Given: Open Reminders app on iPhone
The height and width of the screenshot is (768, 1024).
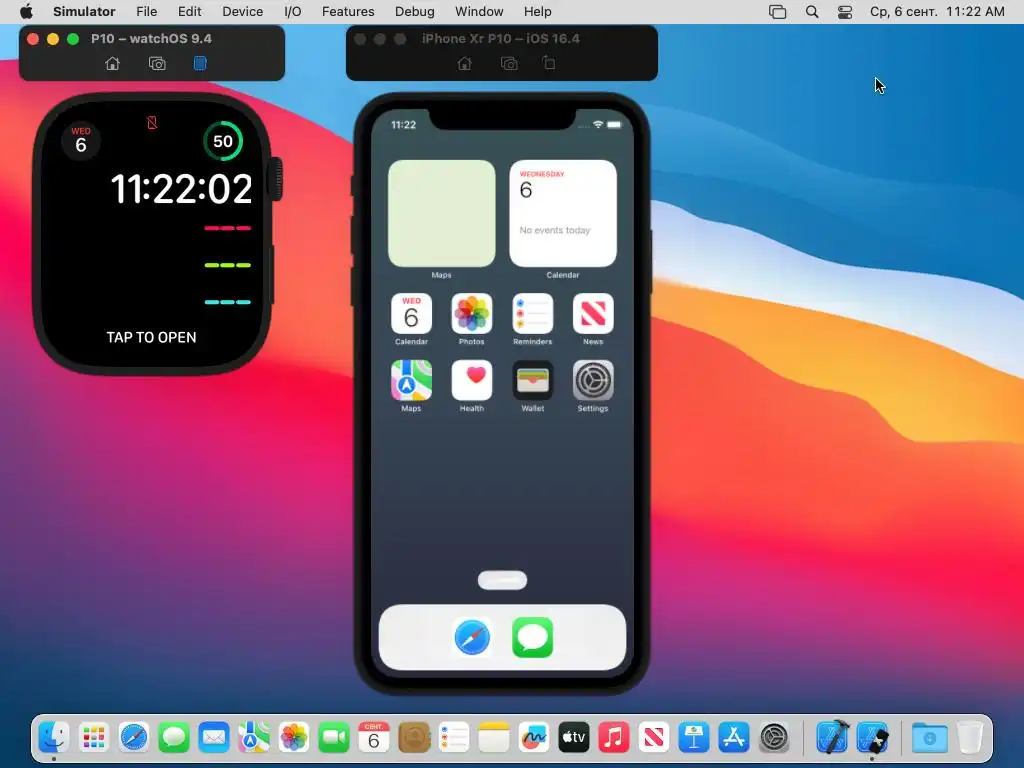Looking at the screenshot, I should click(532, 313).
